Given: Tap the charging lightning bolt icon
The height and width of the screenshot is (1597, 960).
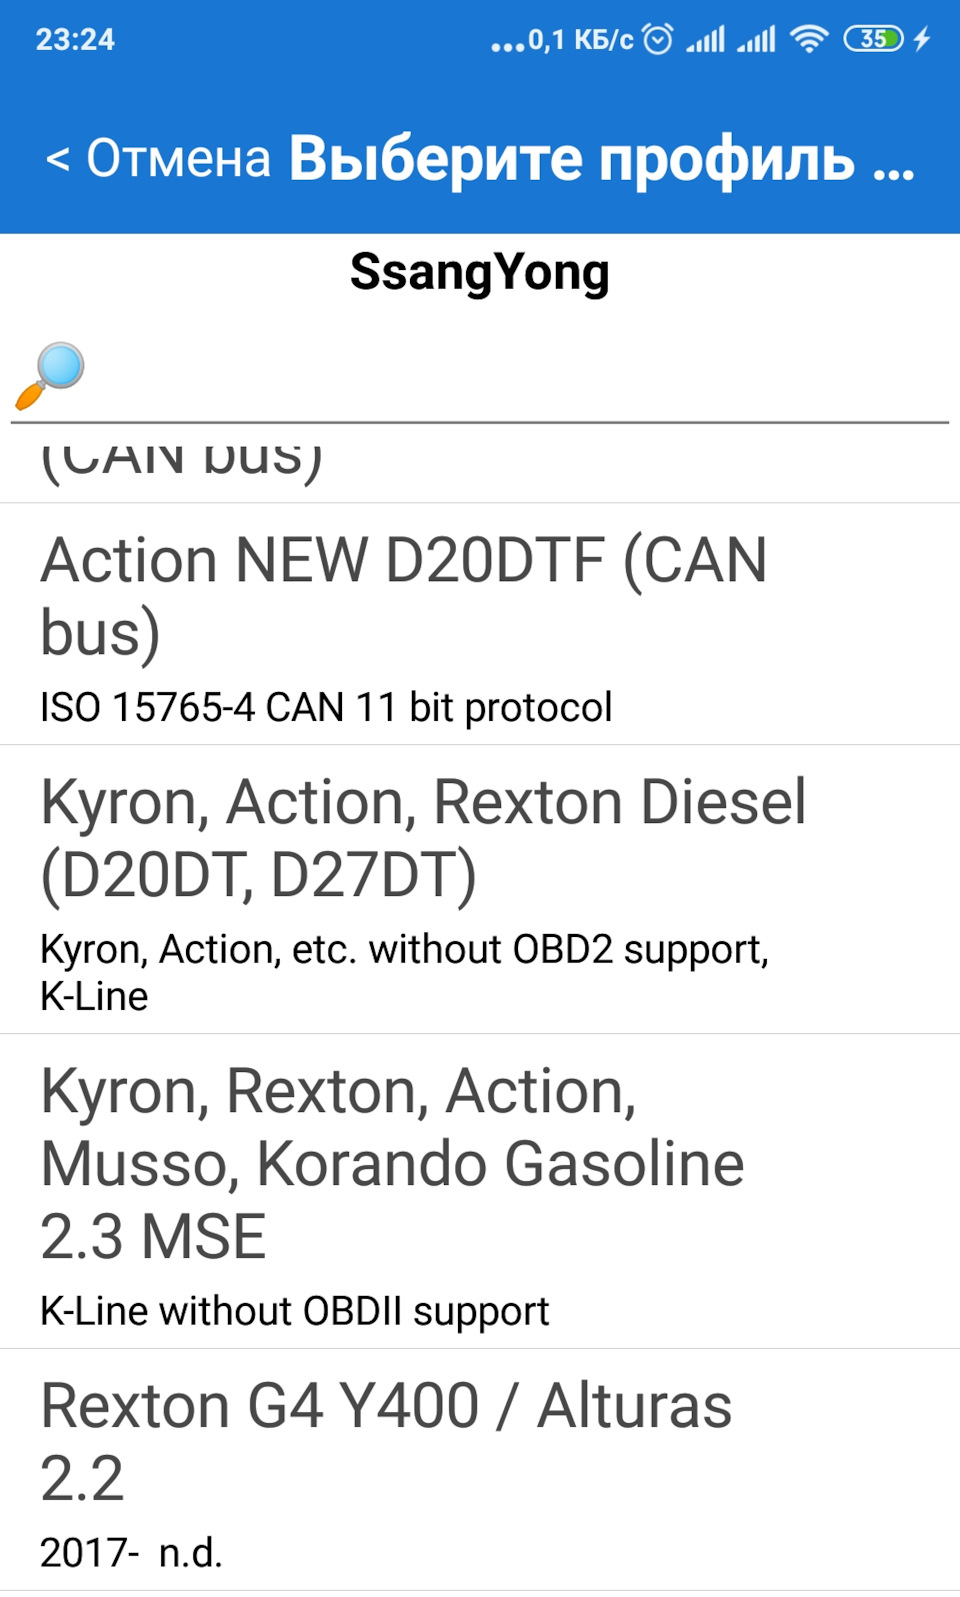Looking at the screenshot, I should coord(922,39).
